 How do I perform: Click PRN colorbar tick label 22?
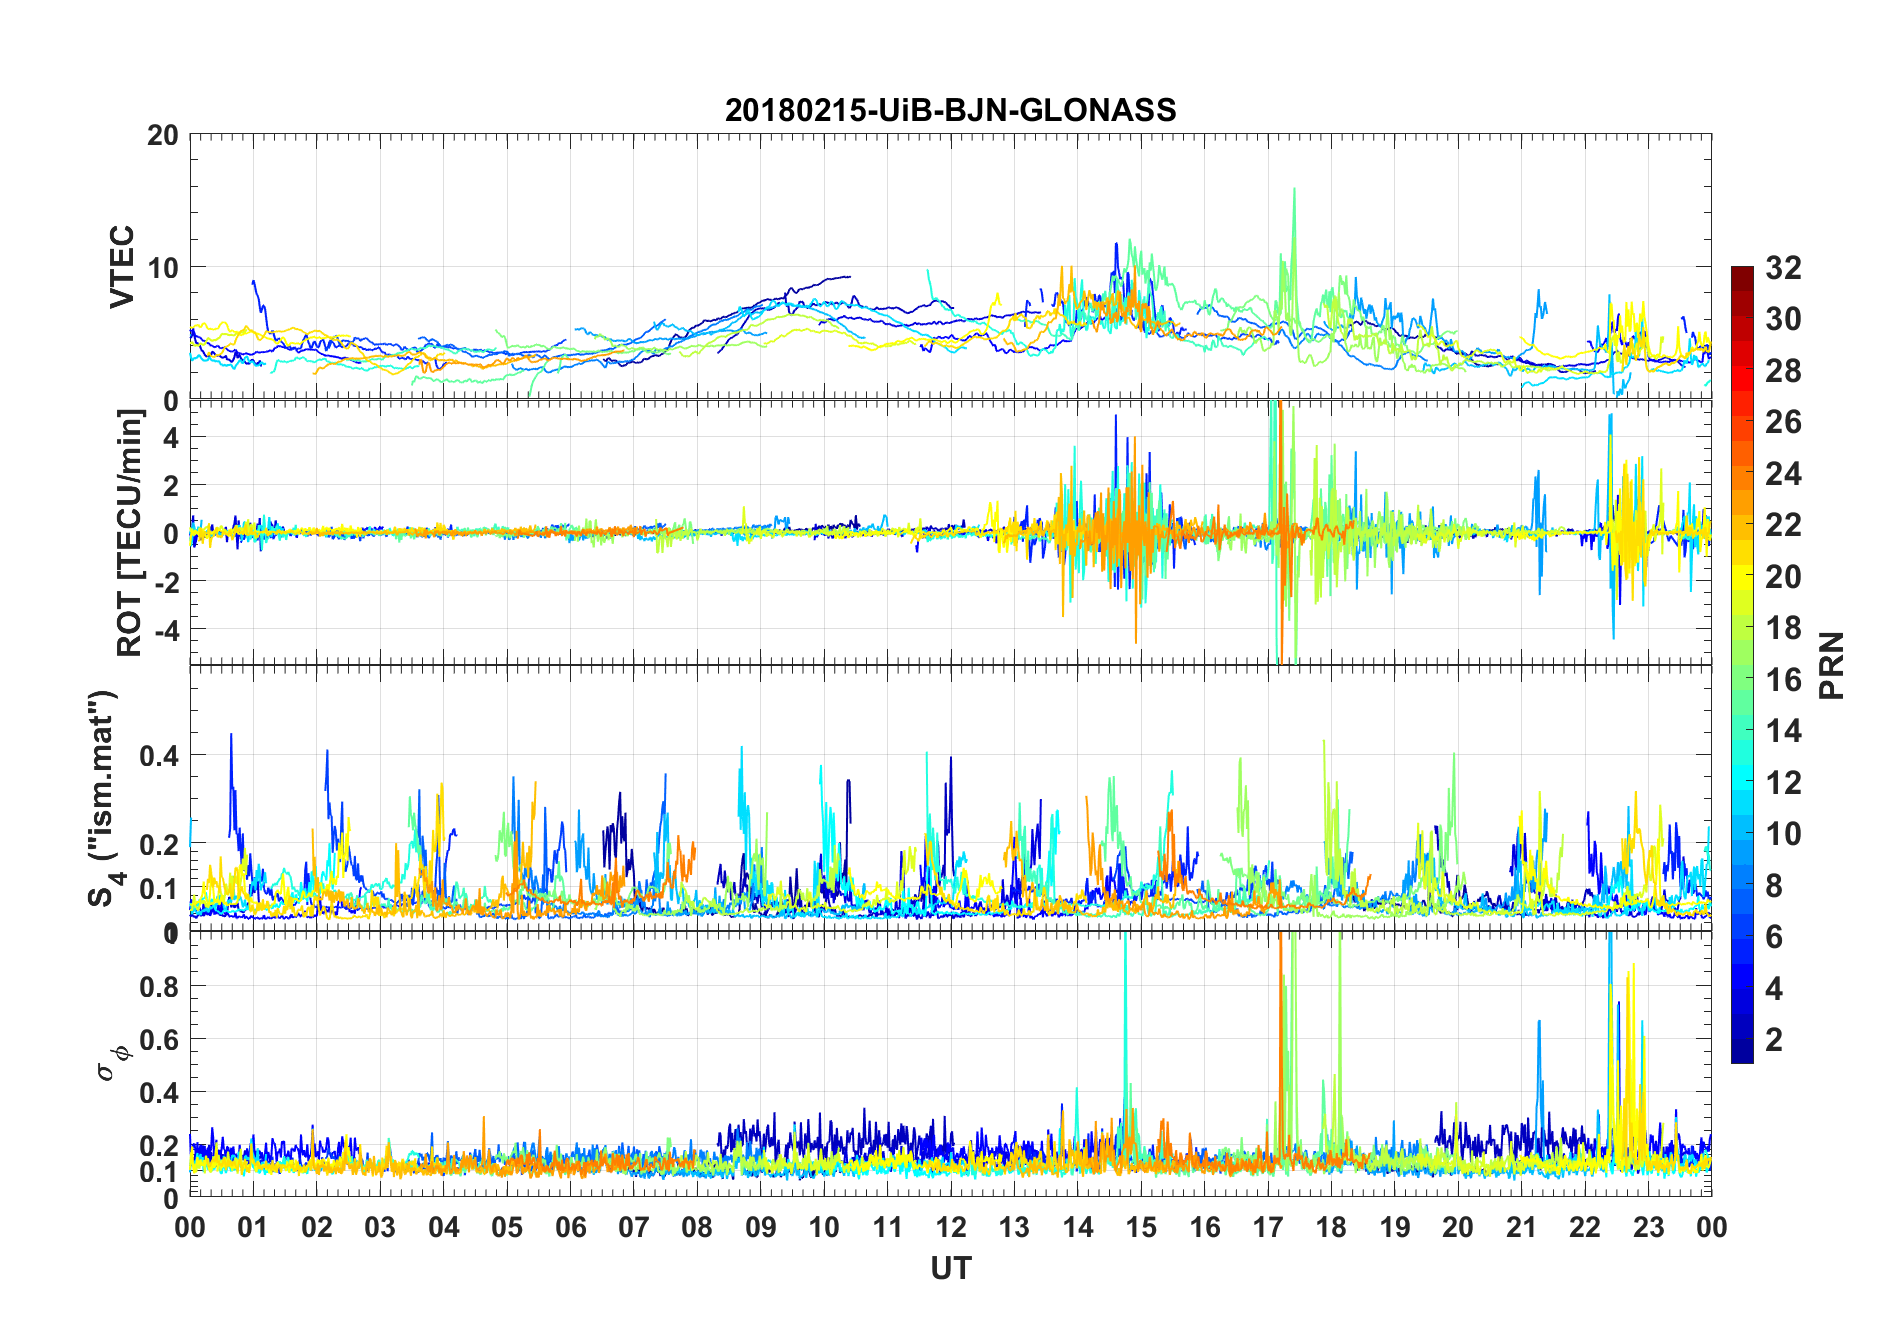click(1783, 525)
